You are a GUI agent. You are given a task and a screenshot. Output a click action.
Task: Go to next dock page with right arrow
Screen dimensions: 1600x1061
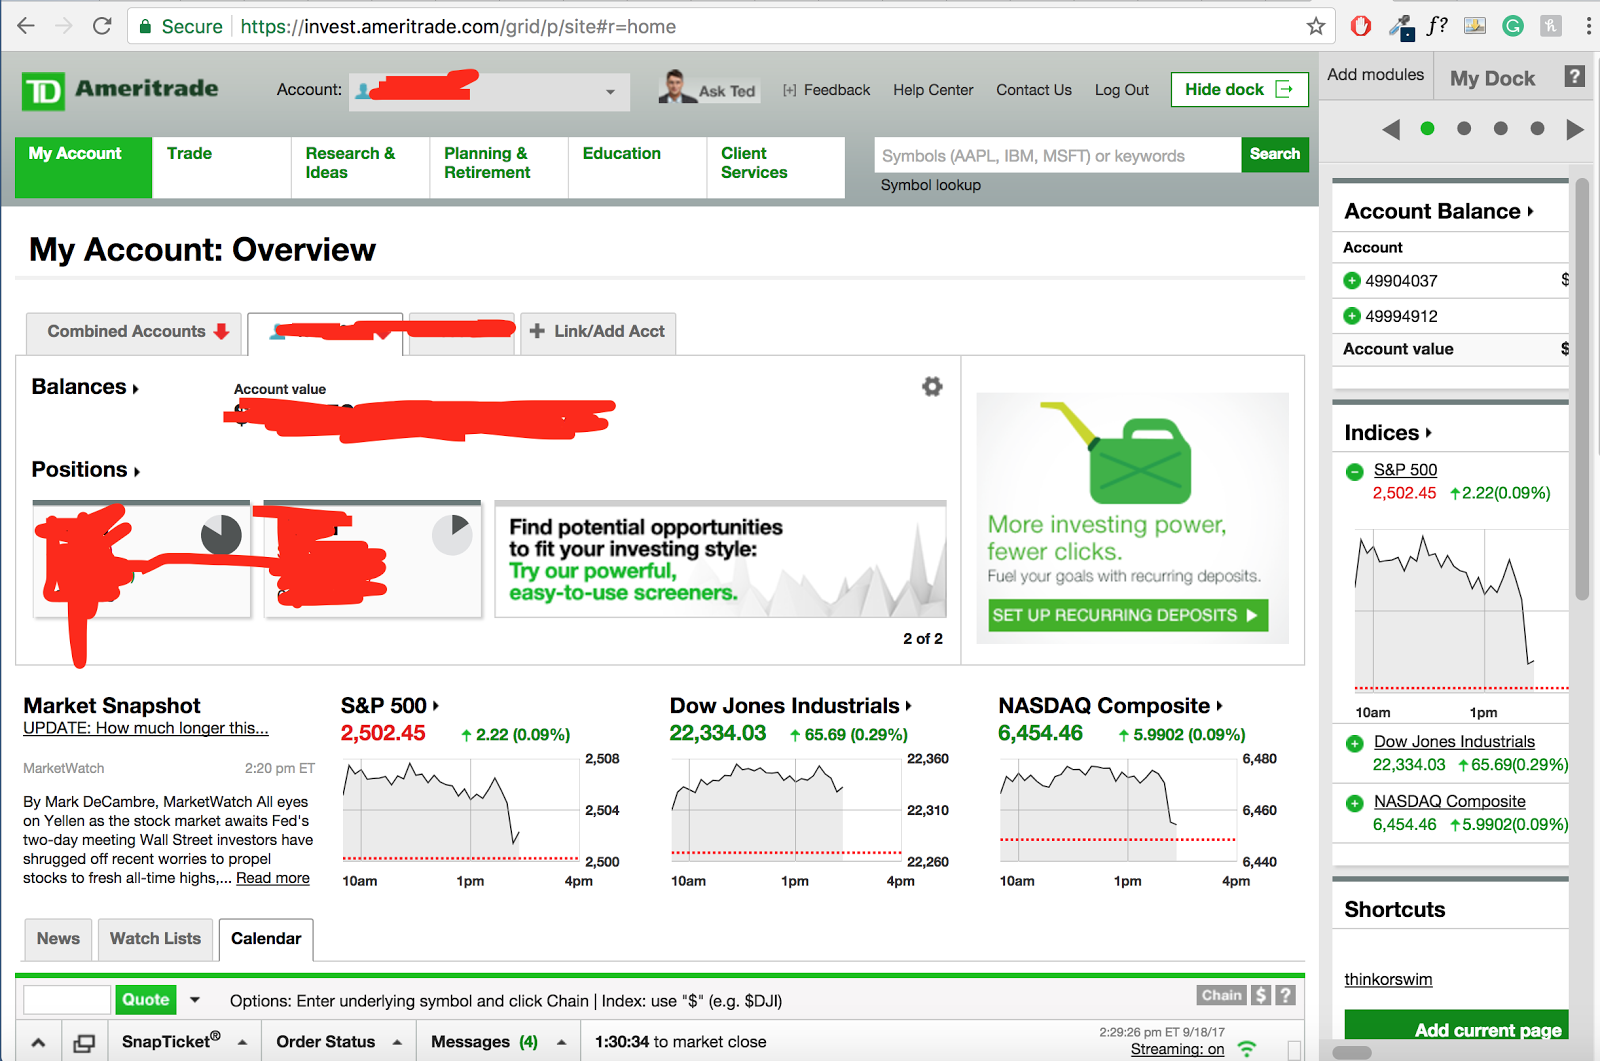1575,129
